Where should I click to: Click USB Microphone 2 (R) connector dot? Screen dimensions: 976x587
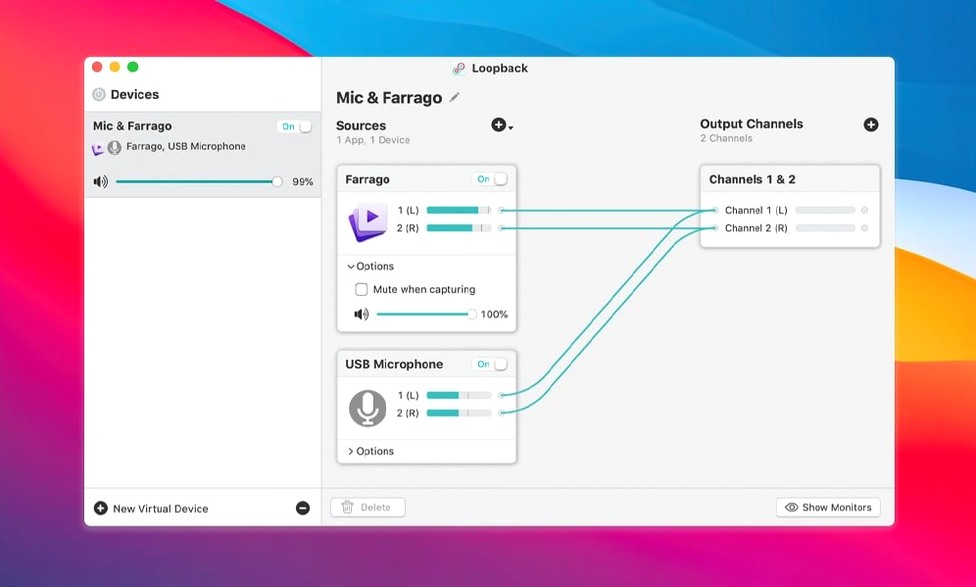502,413
